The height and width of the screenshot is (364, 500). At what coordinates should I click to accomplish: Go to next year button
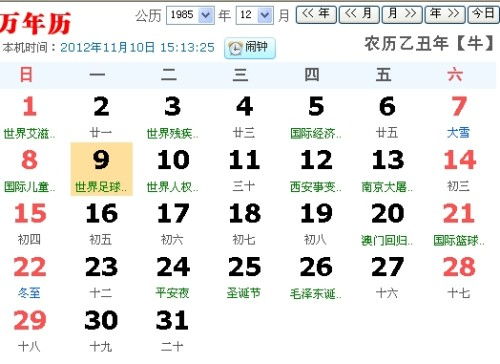[x=445, y=15]
